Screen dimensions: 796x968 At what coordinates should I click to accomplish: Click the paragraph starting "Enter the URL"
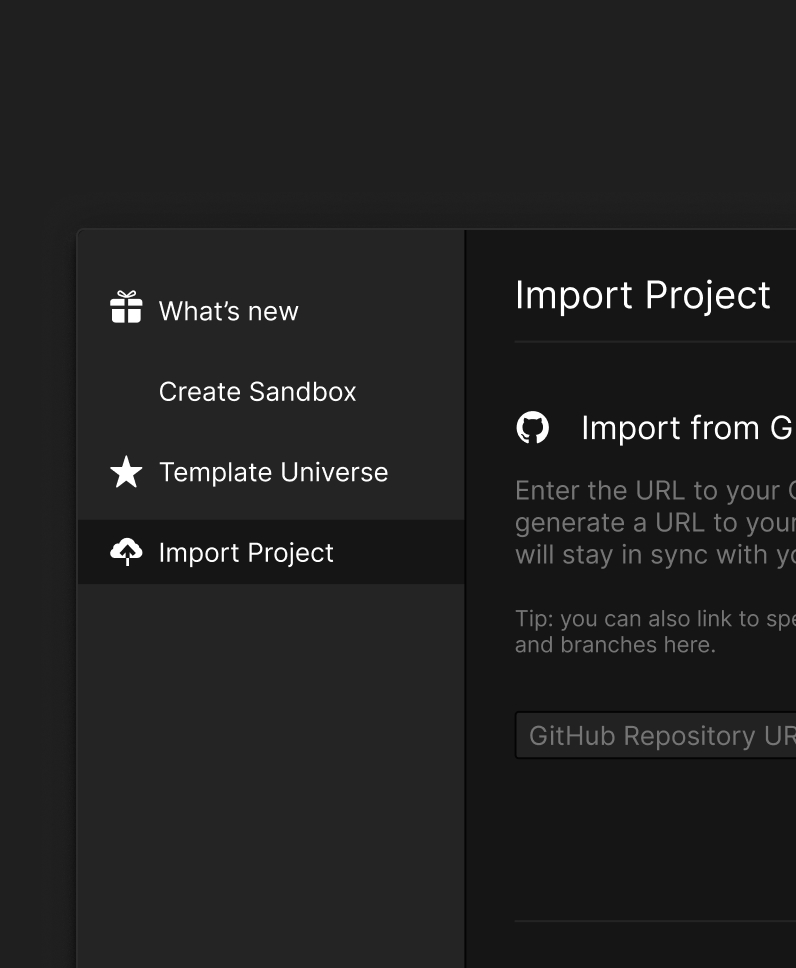(x=655, y=522)
